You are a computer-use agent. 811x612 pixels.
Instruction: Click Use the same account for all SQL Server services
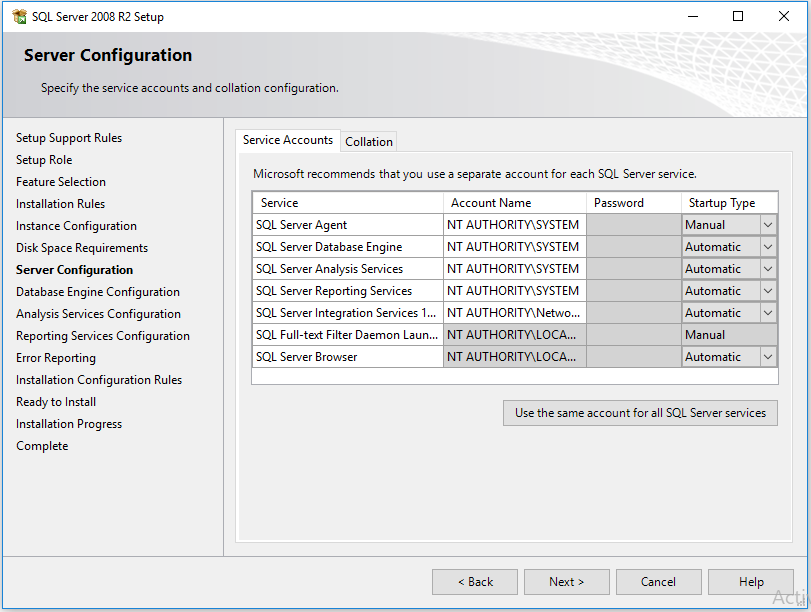pos(640,413)
